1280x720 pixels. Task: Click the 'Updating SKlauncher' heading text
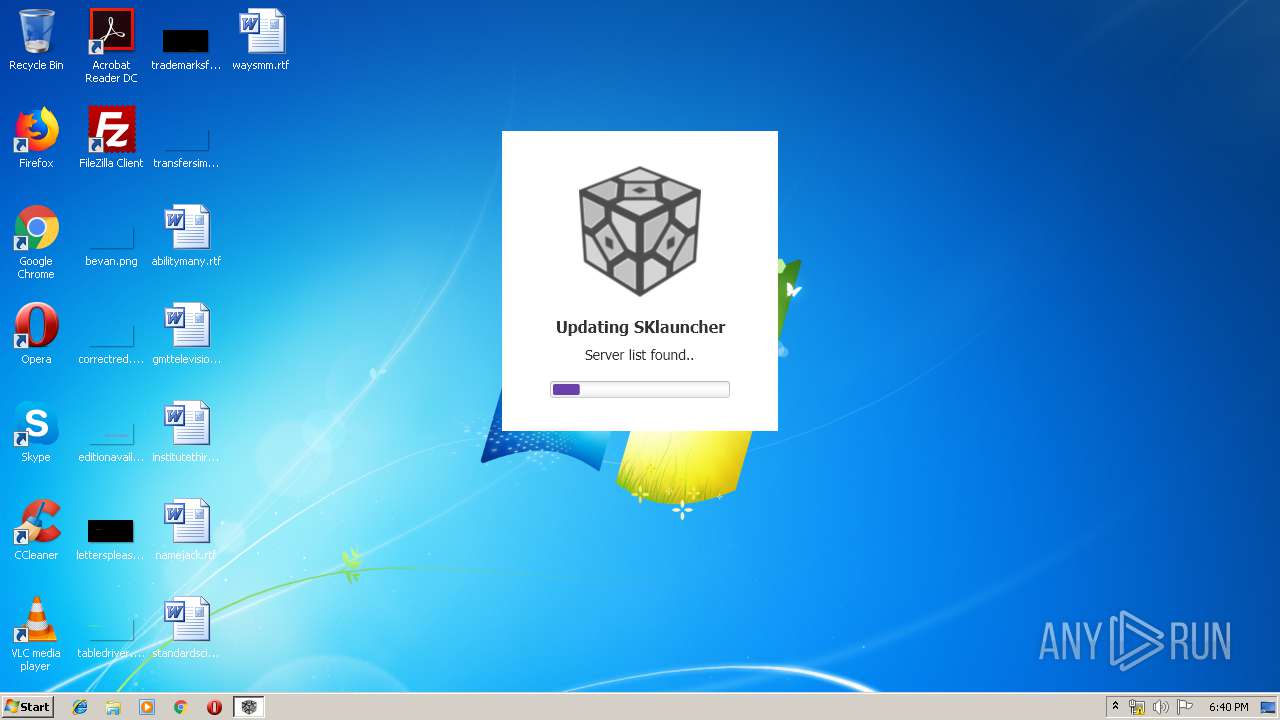(640, 327)
